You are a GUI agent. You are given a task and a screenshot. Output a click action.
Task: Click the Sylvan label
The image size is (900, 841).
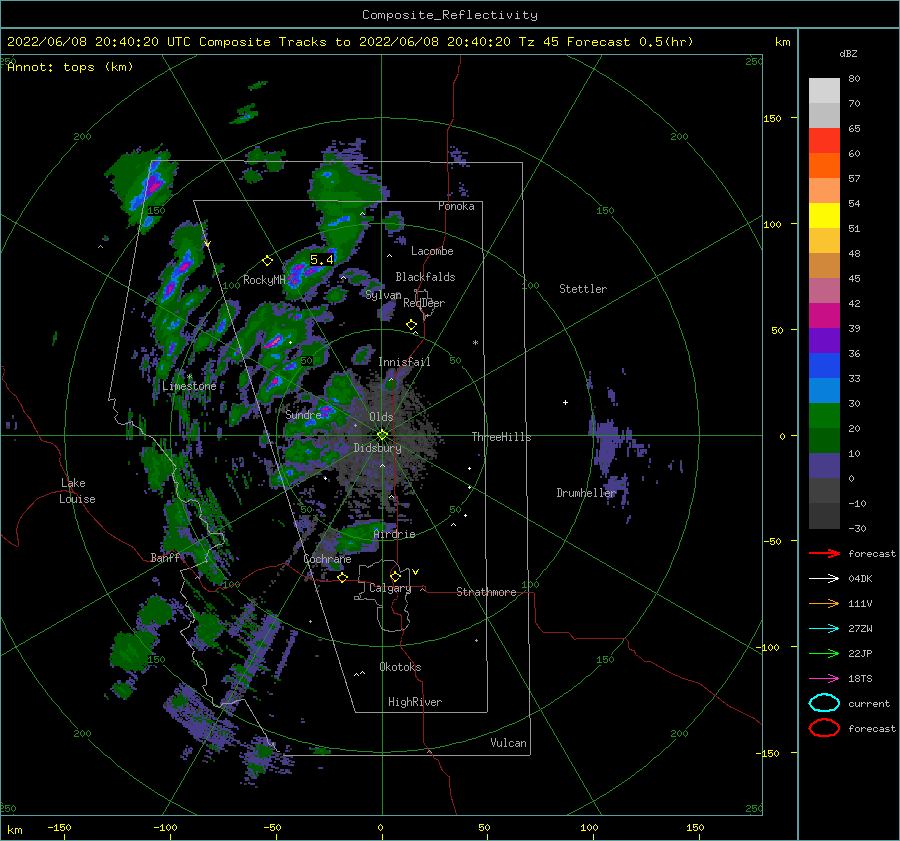(x=383, y=295)
